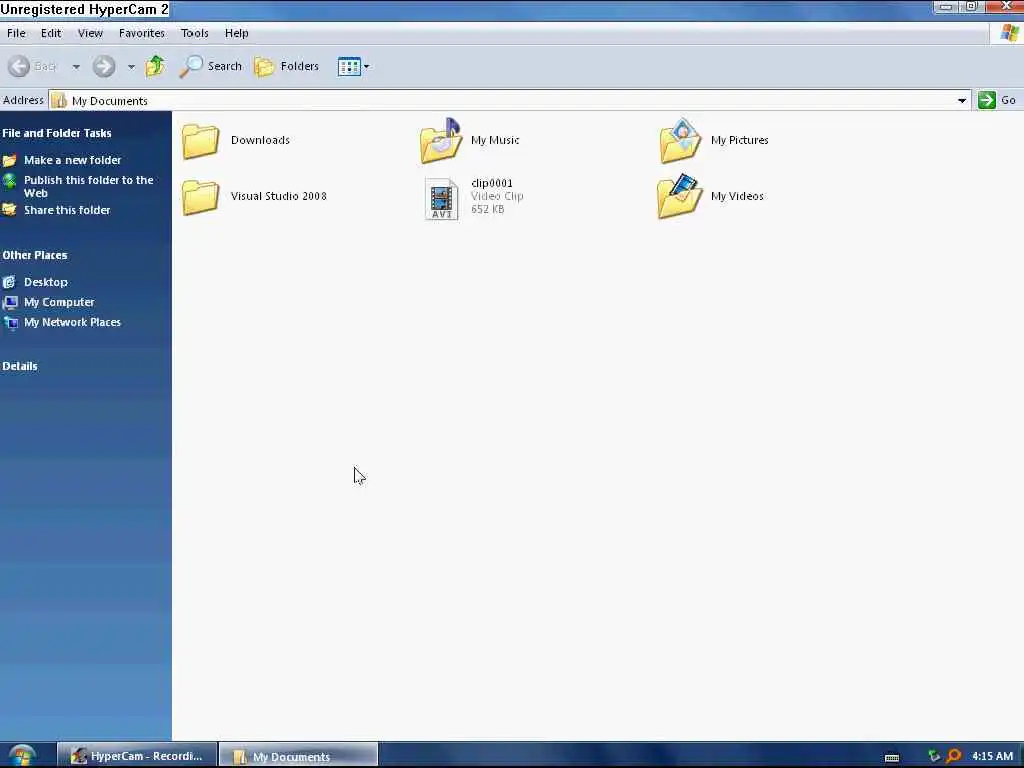Click the Publish to Web globe icon

(9, 181)
